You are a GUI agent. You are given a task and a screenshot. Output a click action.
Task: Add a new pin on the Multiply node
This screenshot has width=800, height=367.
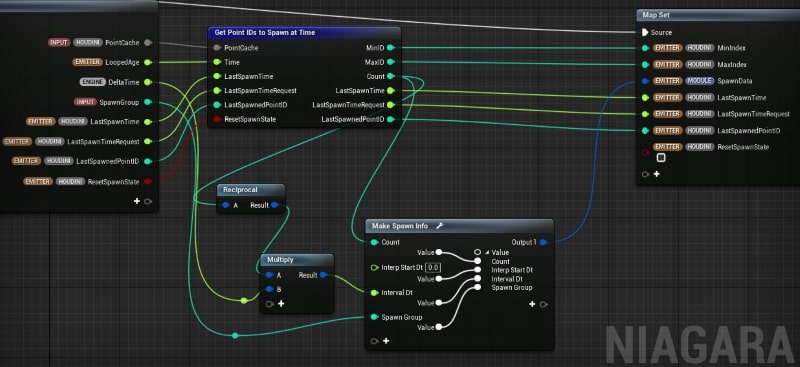point(281,304)
